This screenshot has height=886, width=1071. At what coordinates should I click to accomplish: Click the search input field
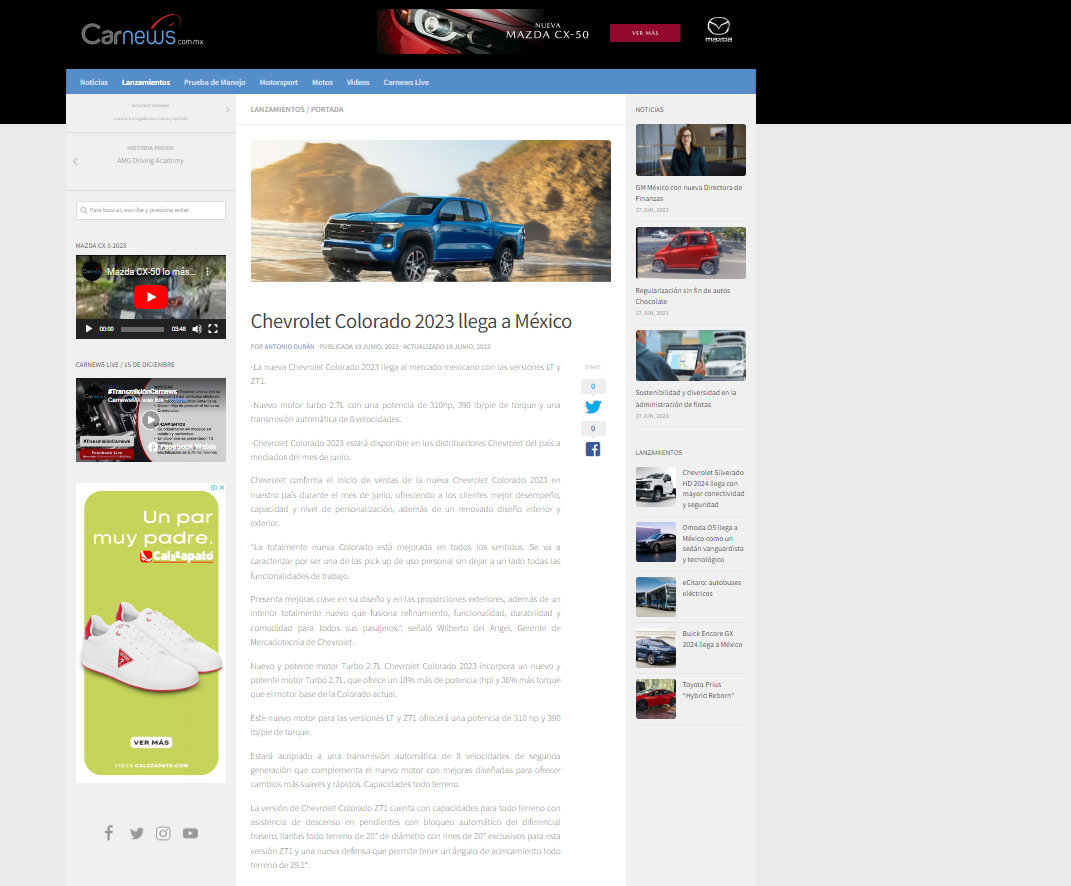click(151, 210)
